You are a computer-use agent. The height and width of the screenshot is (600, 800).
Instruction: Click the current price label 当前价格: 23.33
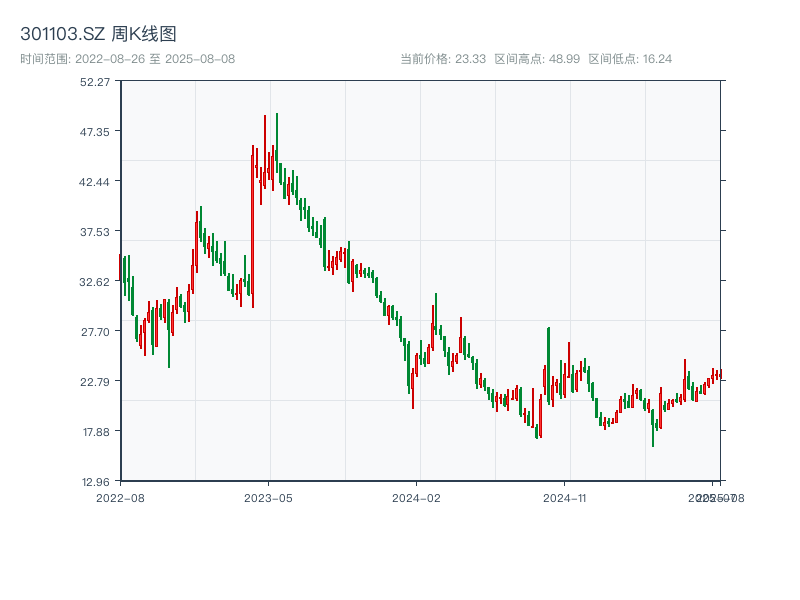tap(443, 59)
